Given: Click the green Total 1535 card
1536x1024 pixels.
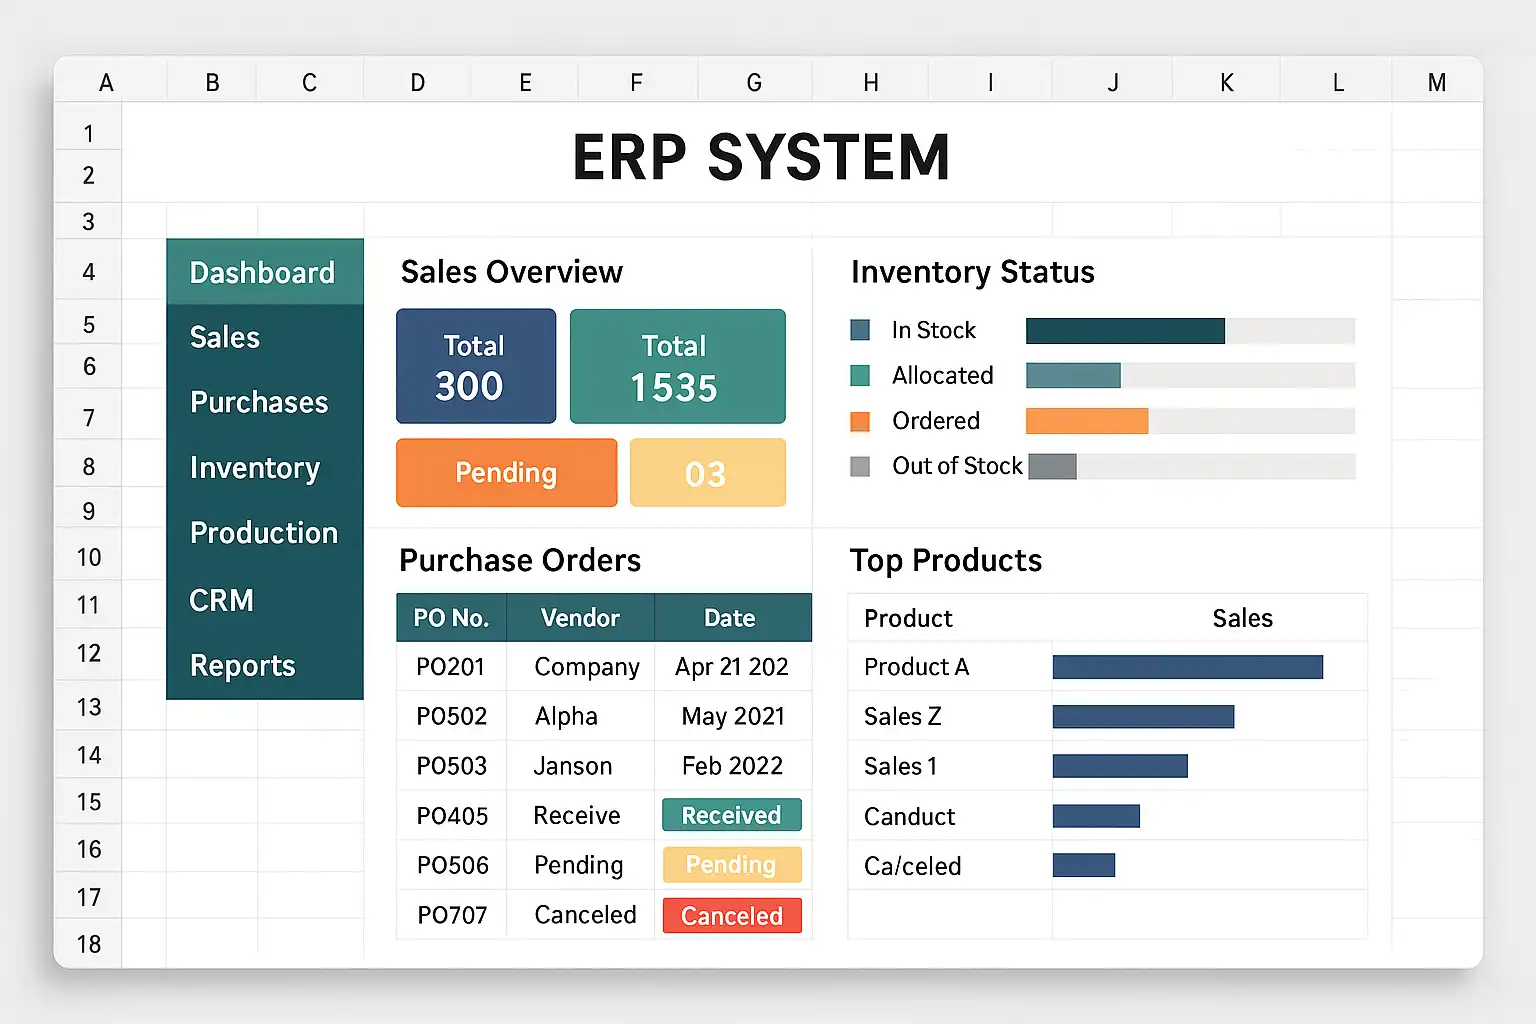Looking at the screenshot, I should [677, 366].
